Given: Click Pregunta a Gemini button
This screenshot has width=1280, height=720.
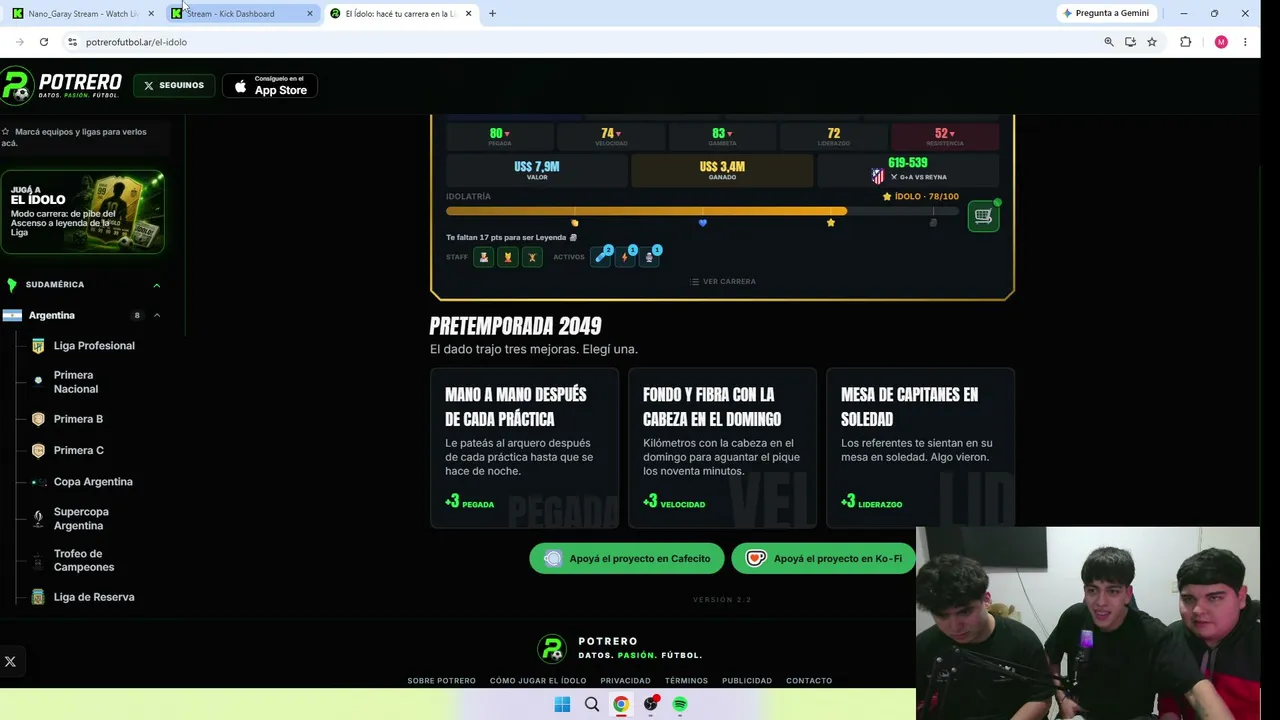Looking at the screenshot, I should tap(1106, 13).
